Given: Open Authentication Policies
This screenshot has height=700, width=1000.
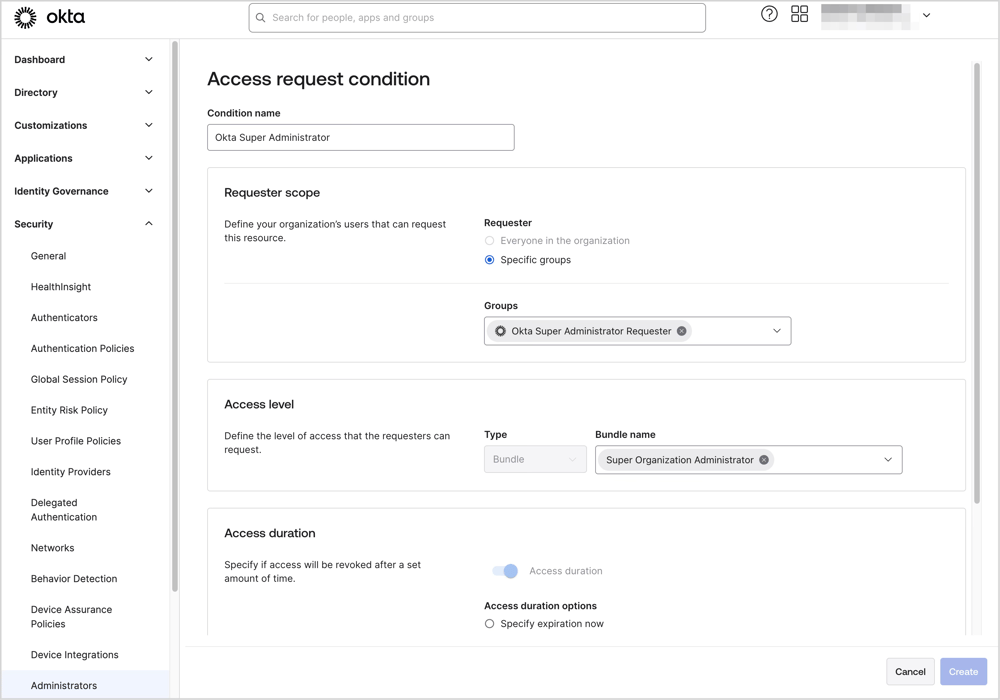Looking at the screenshot, I should pyautogui.click(x=82, y=348).
